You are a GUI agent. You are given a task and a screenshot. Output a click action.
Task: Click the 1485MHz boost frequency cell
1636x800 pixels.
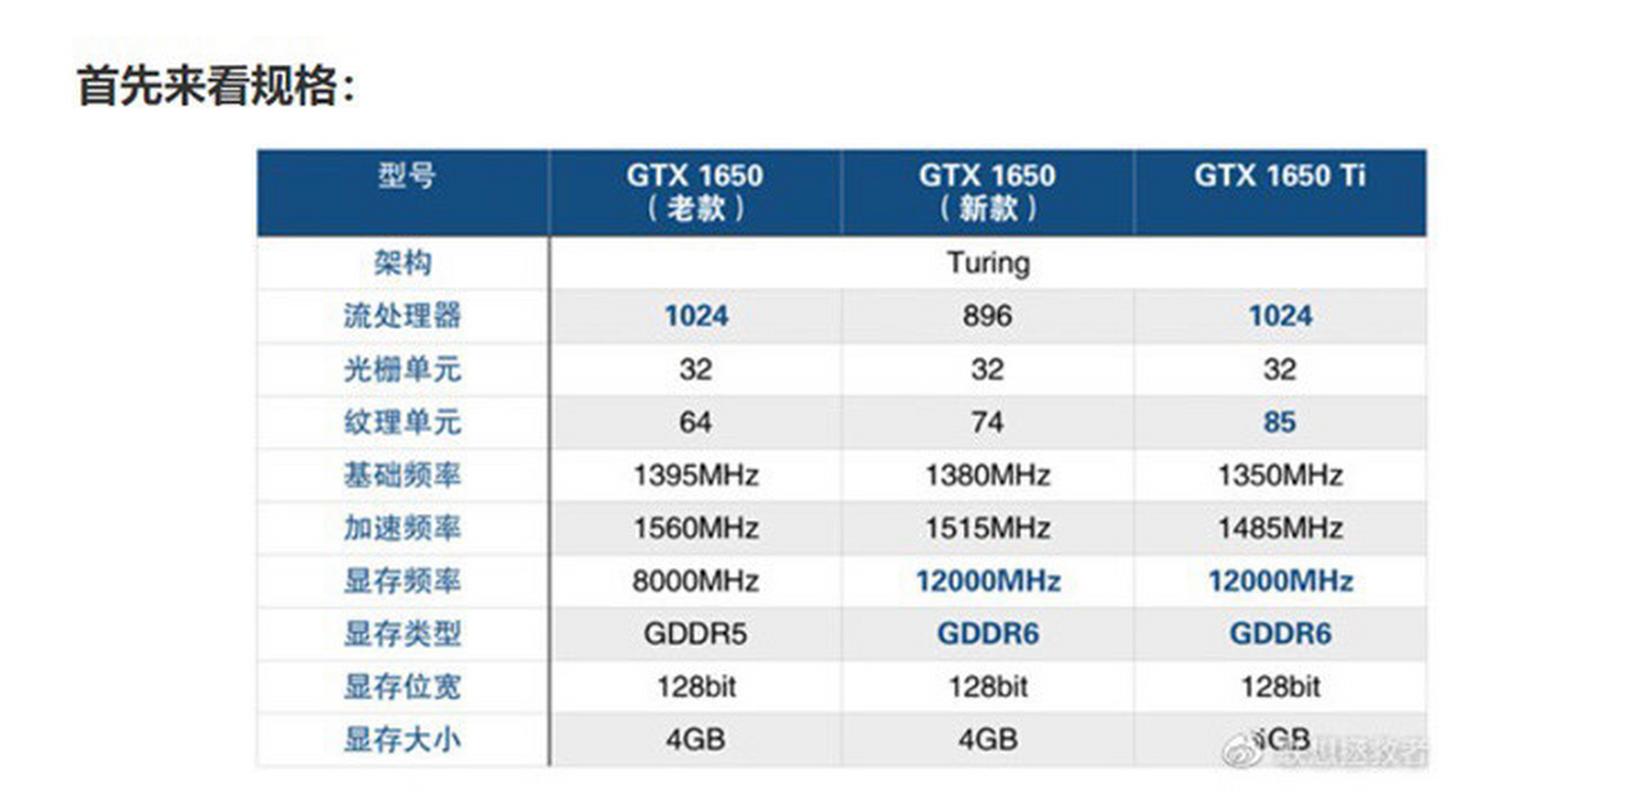coord(1279,528)
